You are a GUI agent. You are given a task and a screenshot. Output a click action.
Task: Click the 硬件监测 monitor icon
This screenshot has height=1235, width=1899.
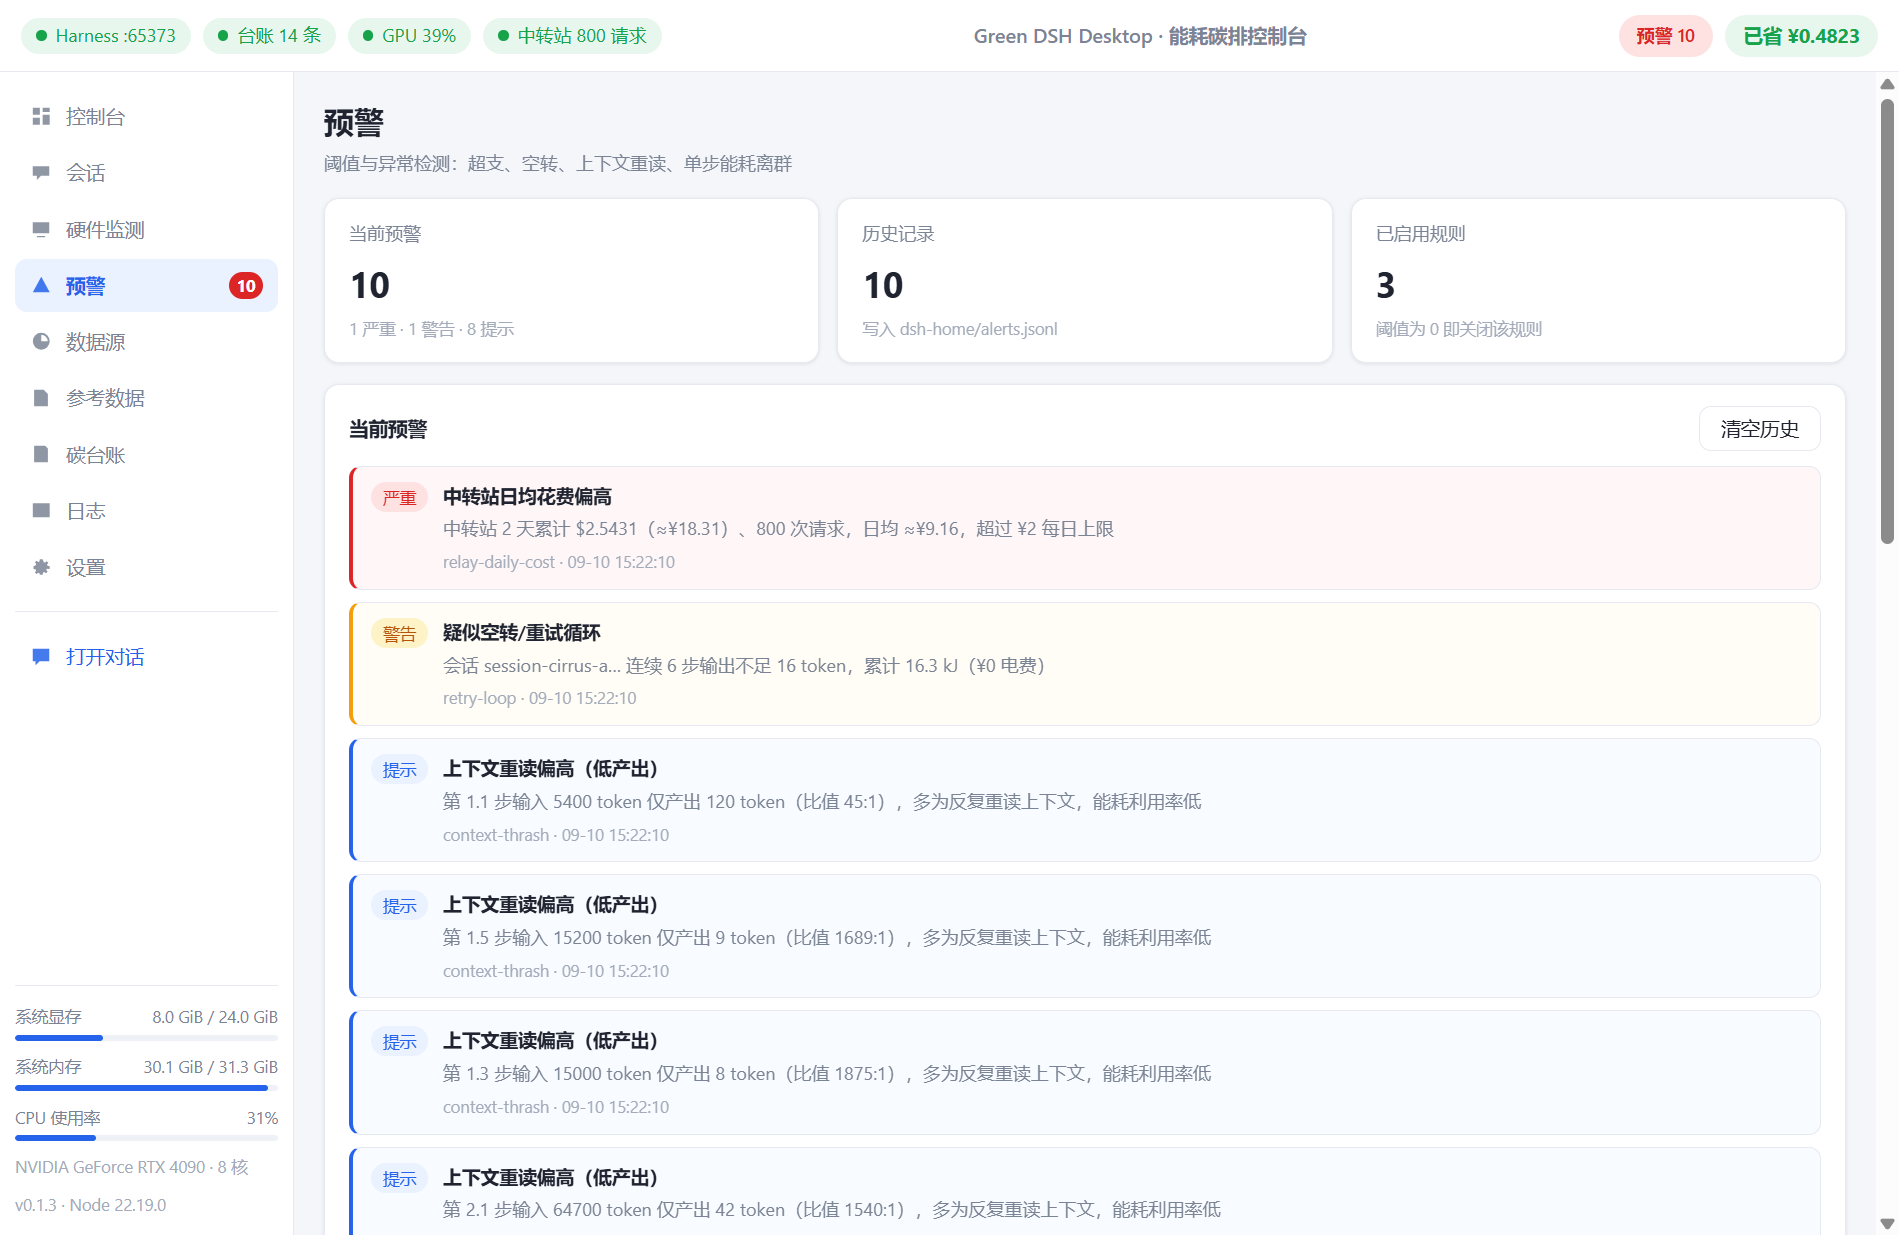coord(41,230)
